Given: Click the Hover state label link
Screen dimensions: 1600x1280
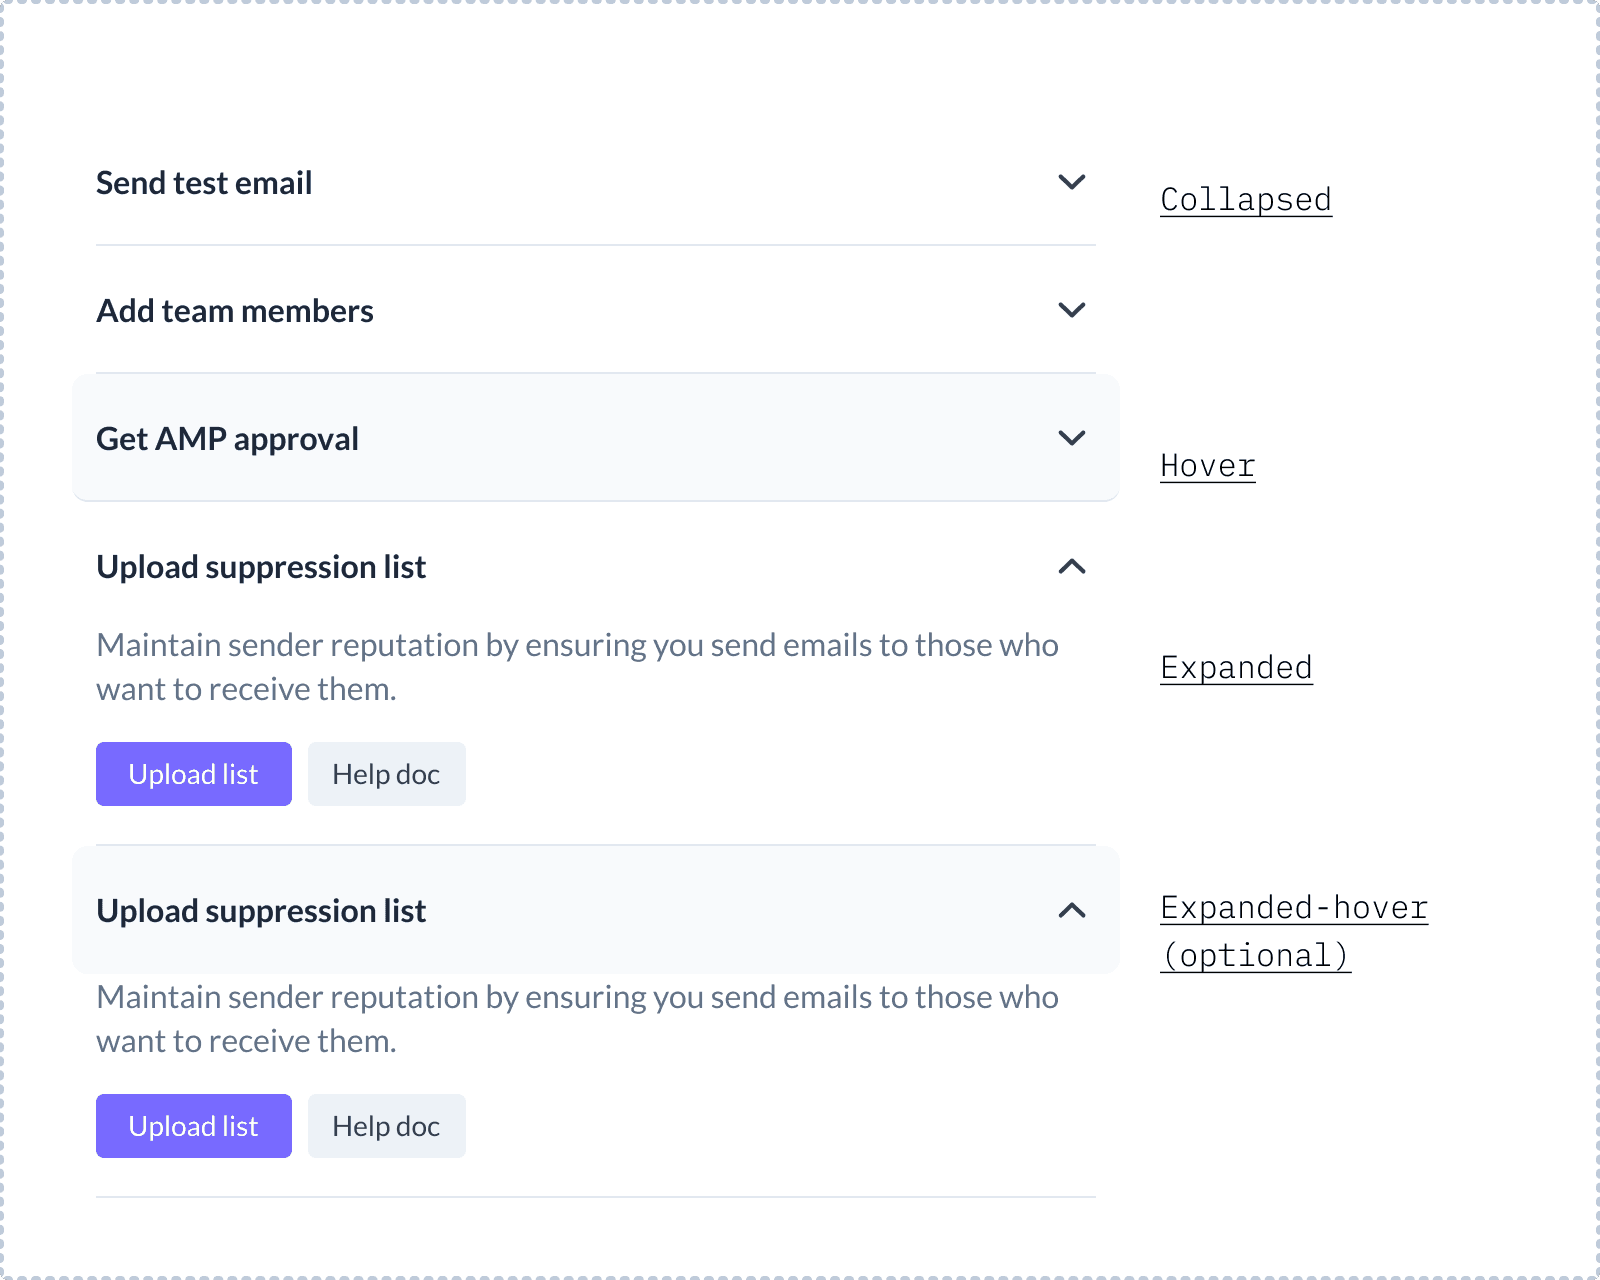Looking at the screenshot, I should coord(1208,466).
